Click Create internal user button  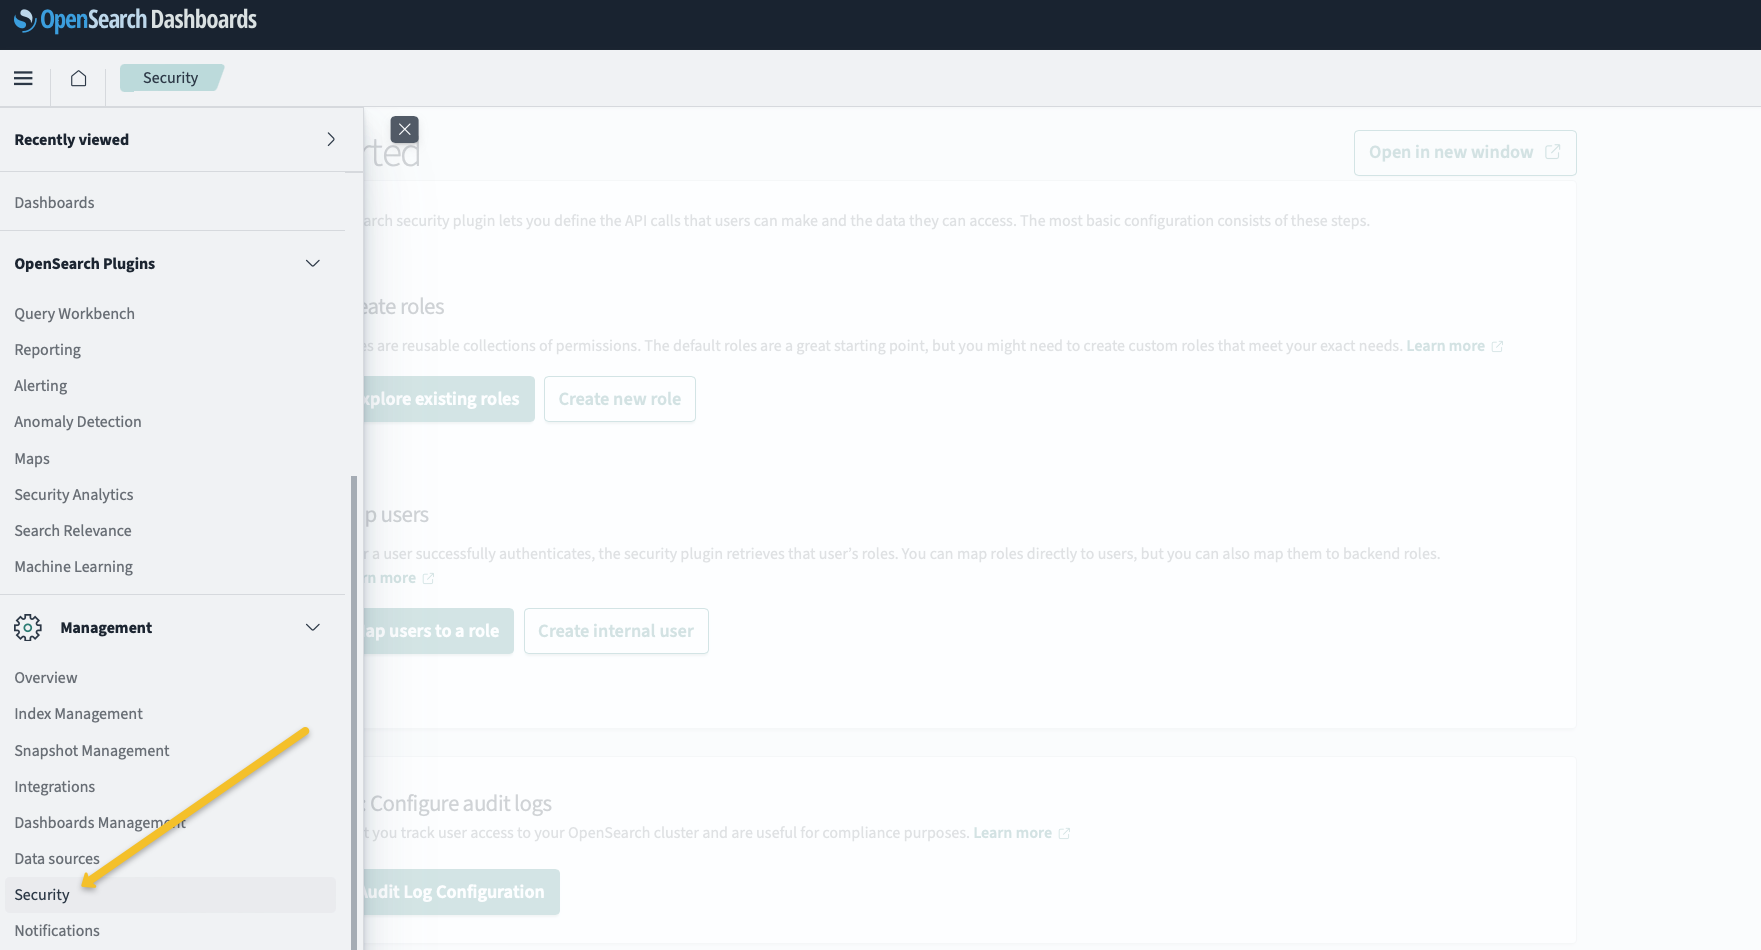[x=616, y=631]
